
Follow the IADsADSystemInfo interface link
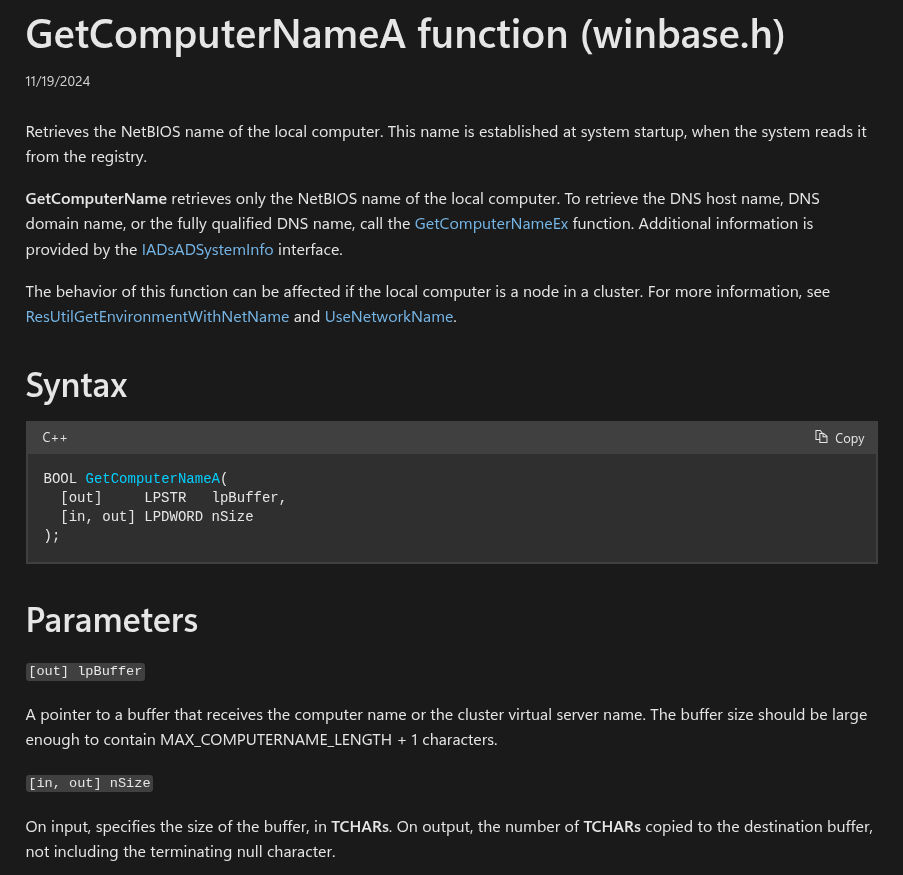click(x=207, y=250)
